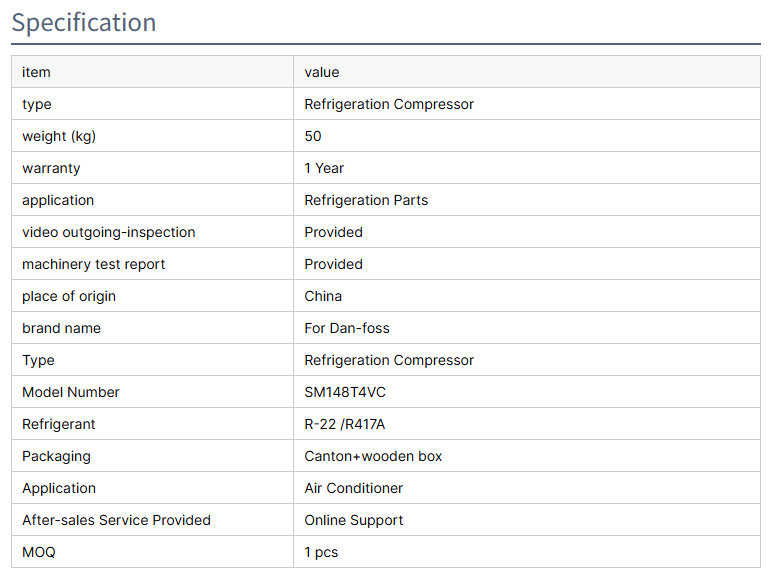Click the '1 pcs' MOQ value
Viewport: 773px width, 581px height.
[x=321, y=552]
